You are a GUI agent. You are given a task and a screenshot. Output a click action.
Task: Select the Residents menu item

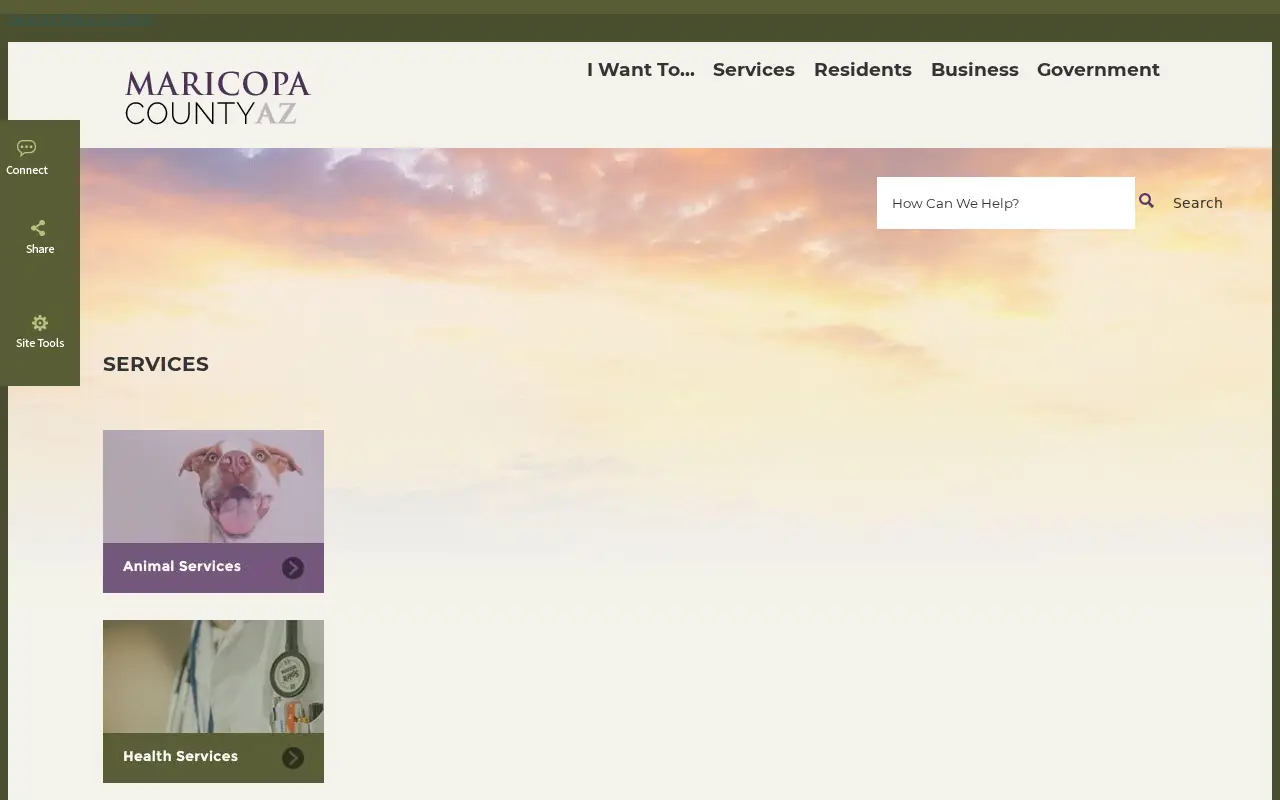click(x=863, y=70)
